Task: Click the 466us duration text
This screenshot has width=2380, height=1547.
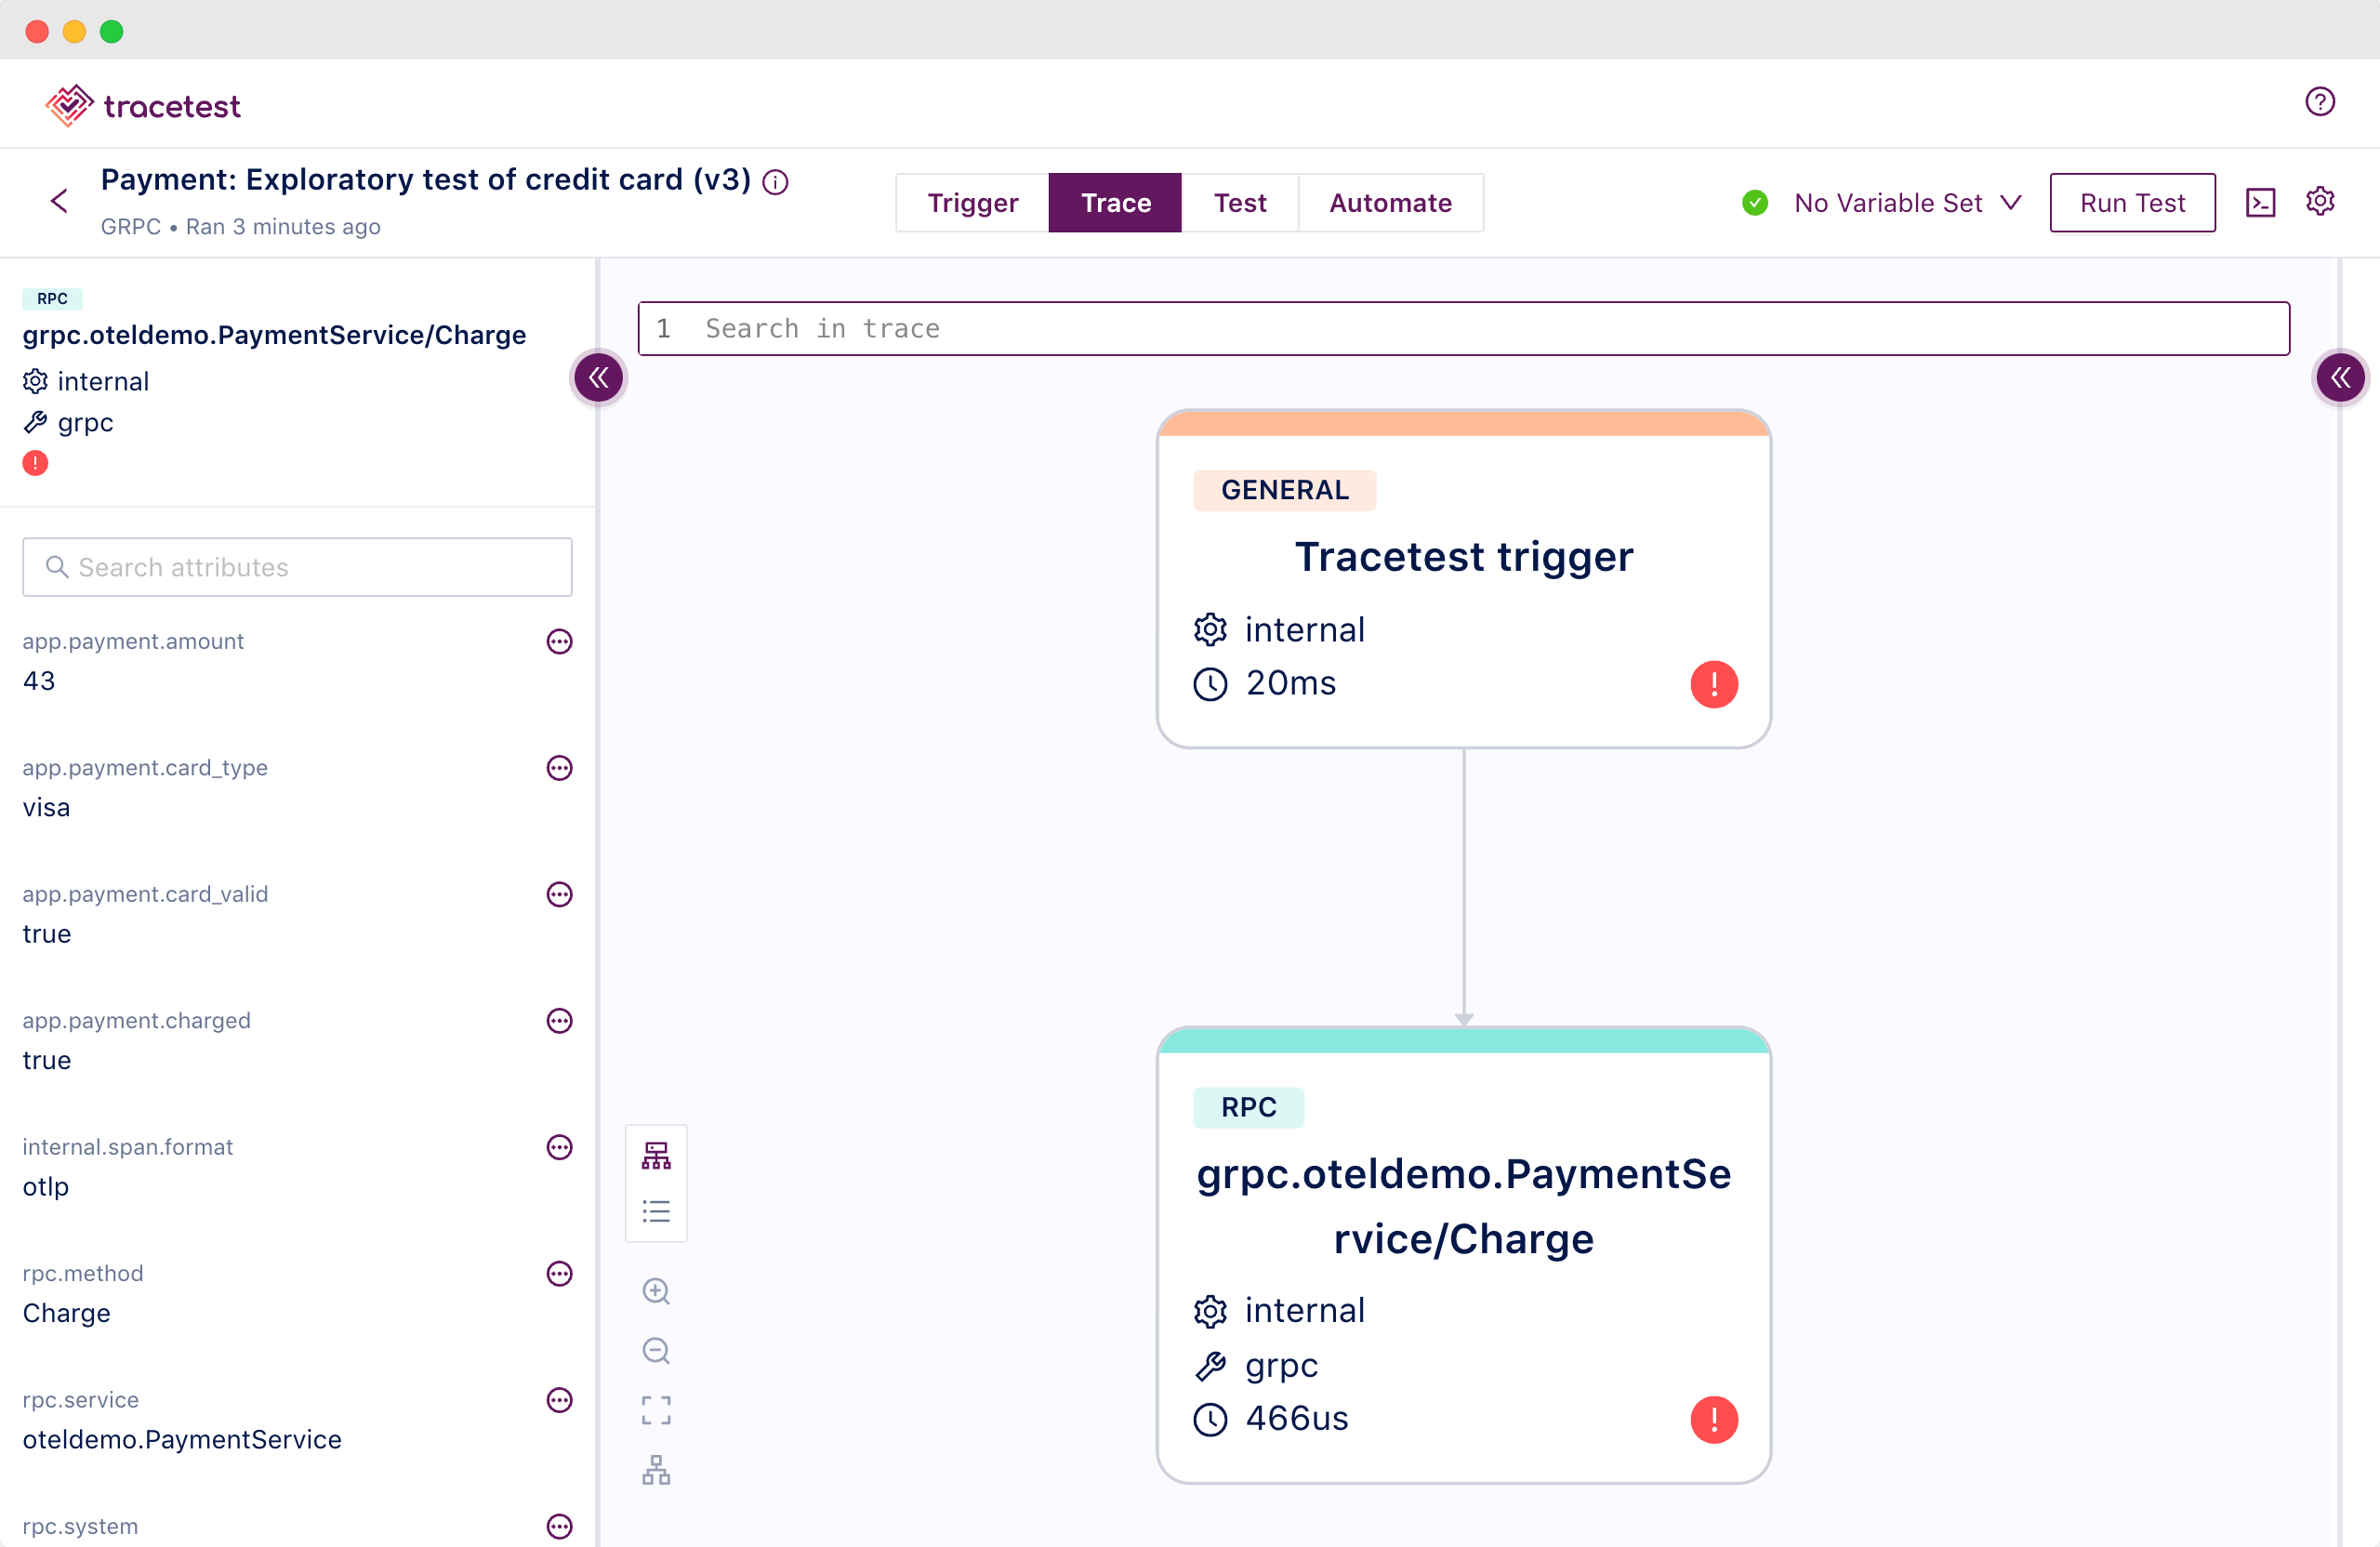Action: (1296, 1418)
